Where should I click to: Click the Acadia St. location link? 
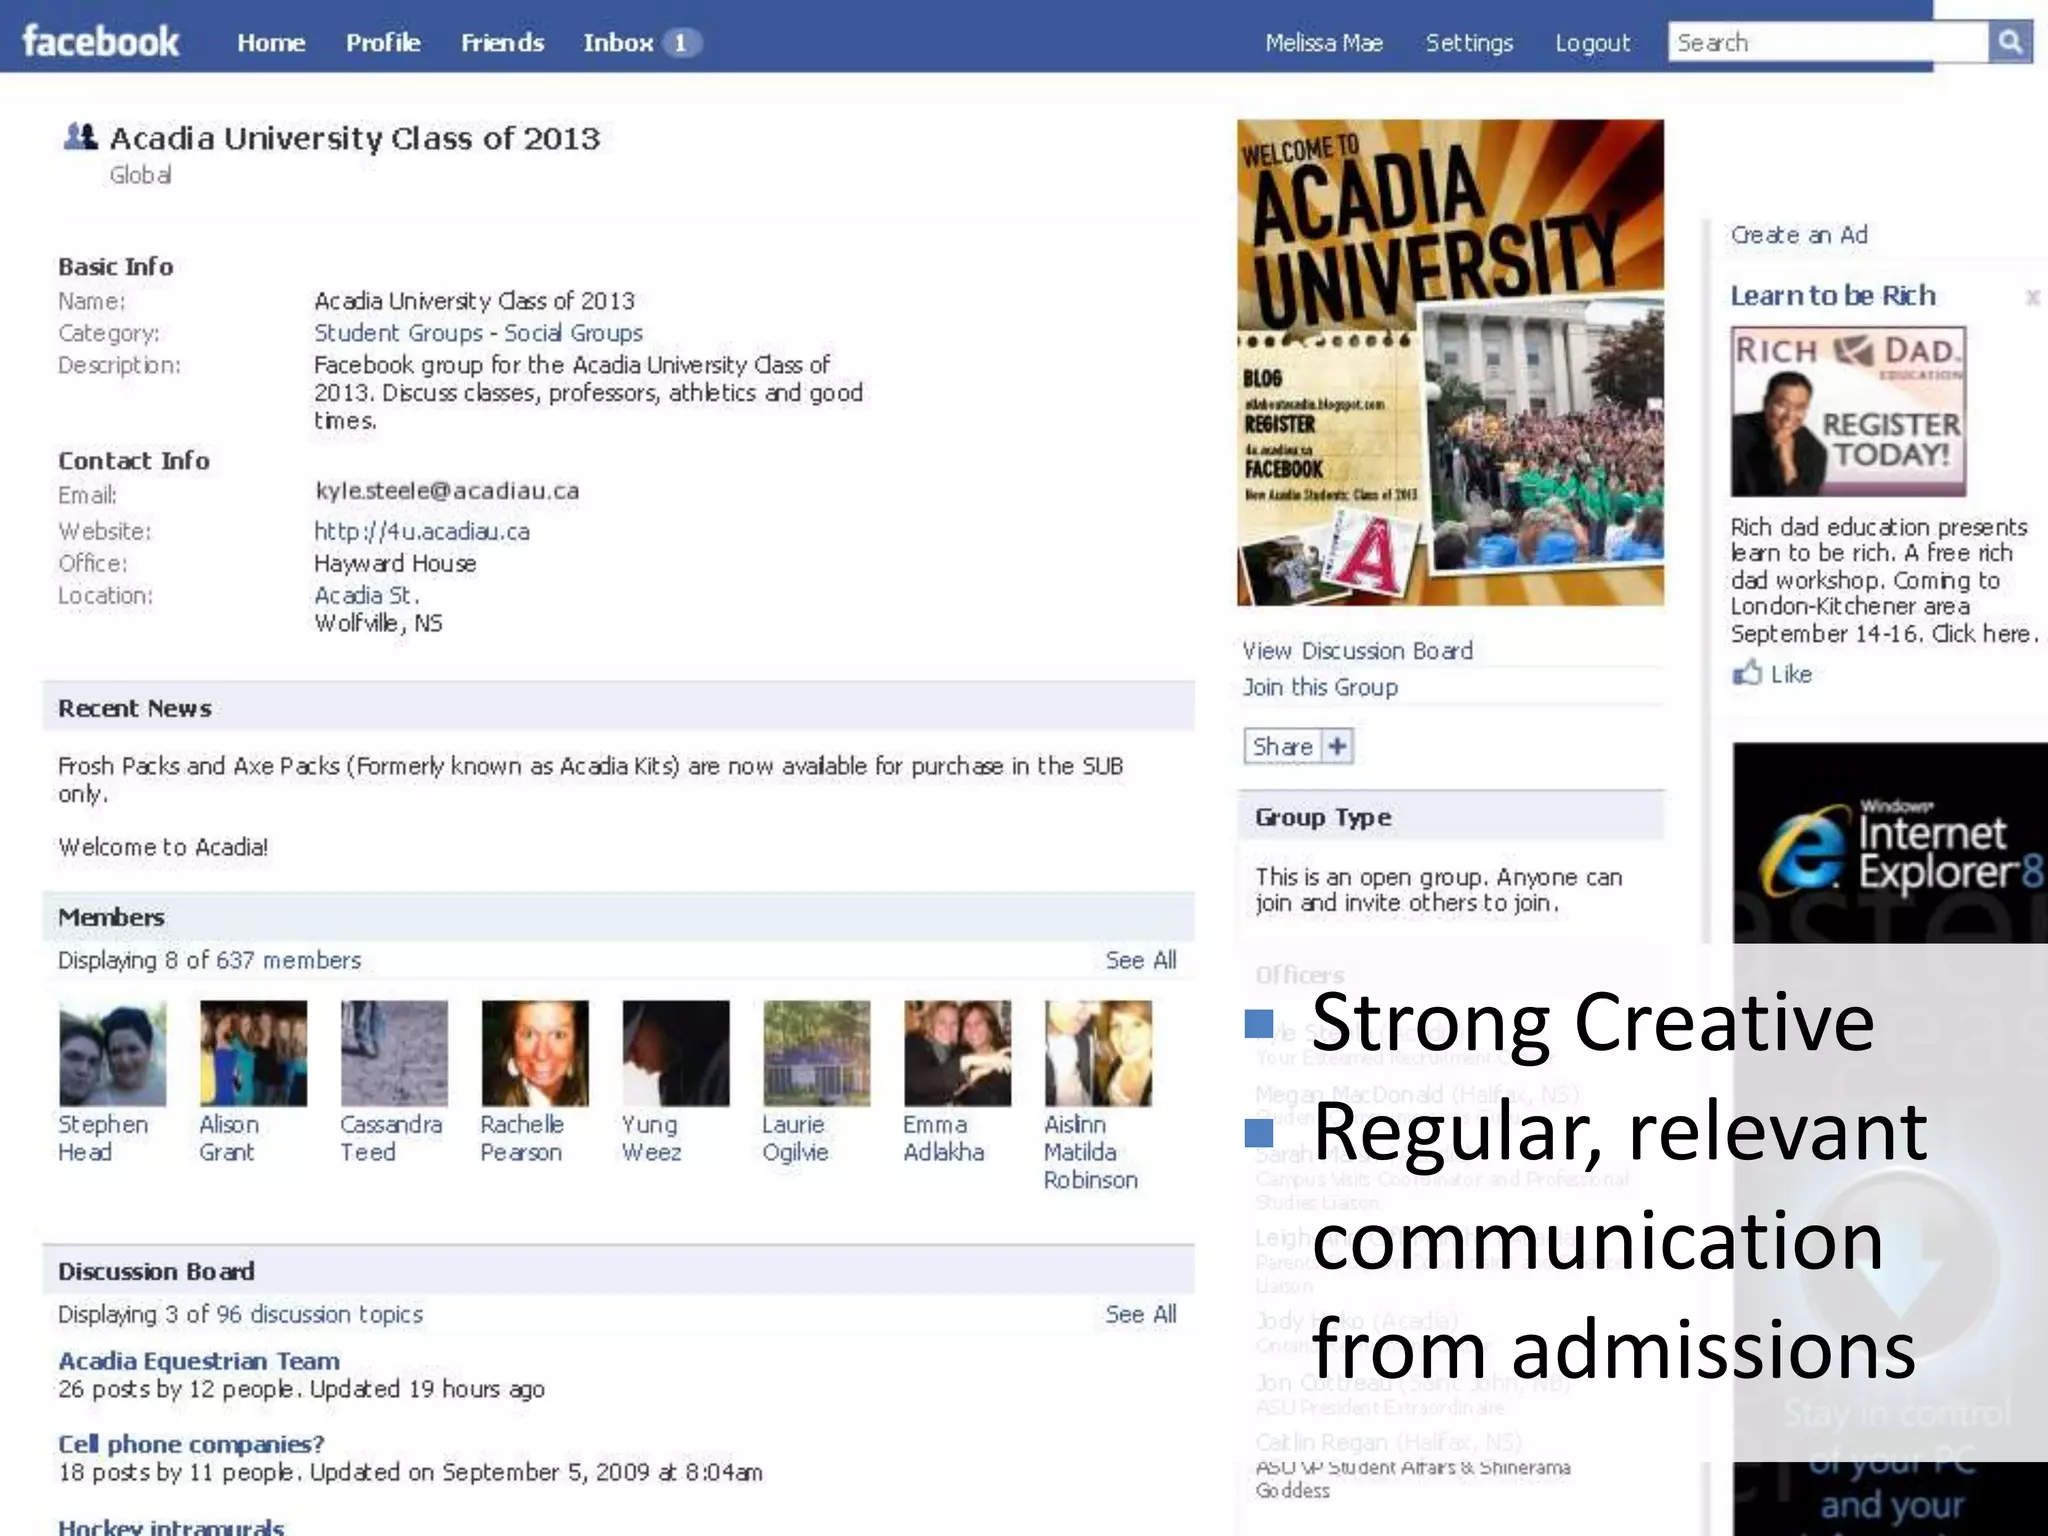[x=367, y=595]
